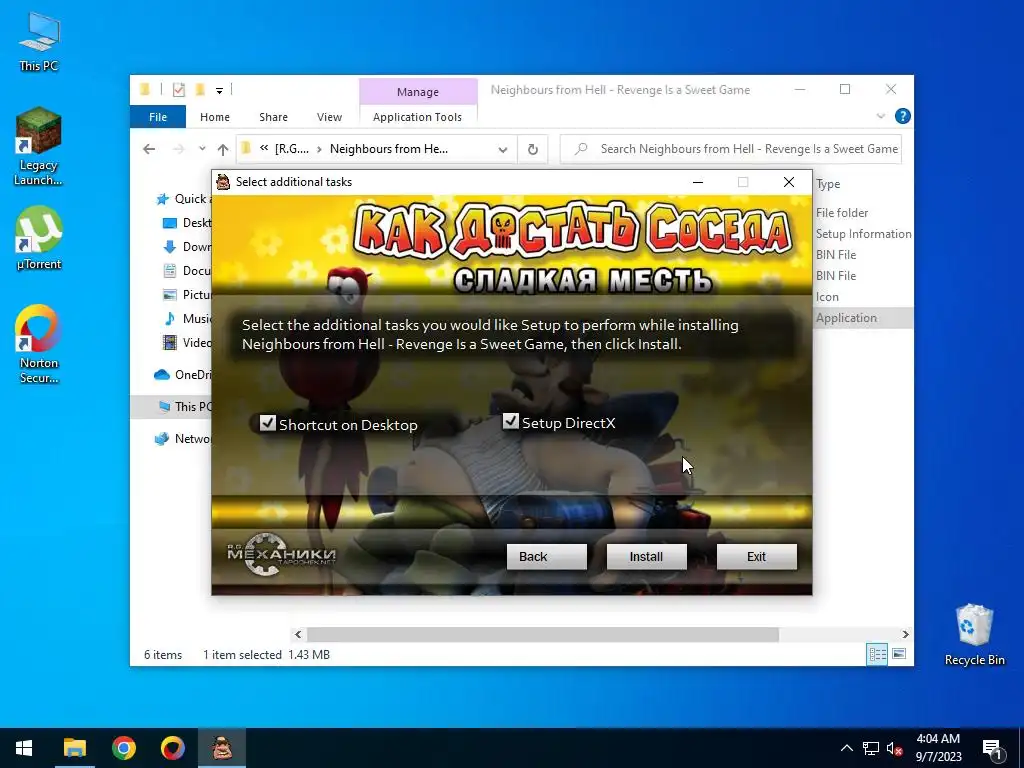Image resolution: width=1024 pixels, height=768 pixels.
Task: Expand the address bar history dropdown
Action: coord(503,150)
